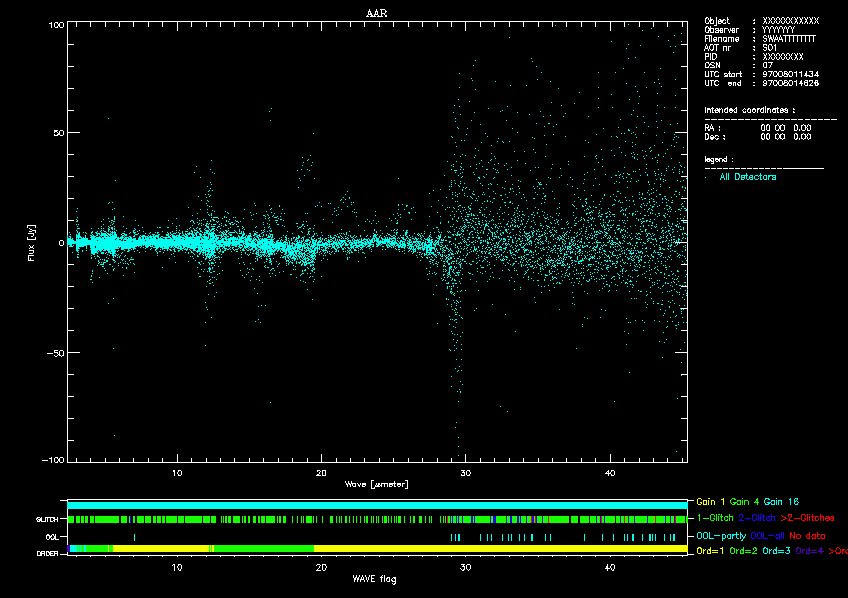Click the Filename value 'SWAATTTTTTTT'
Viewport: 848px width, 598px height.
789,38
